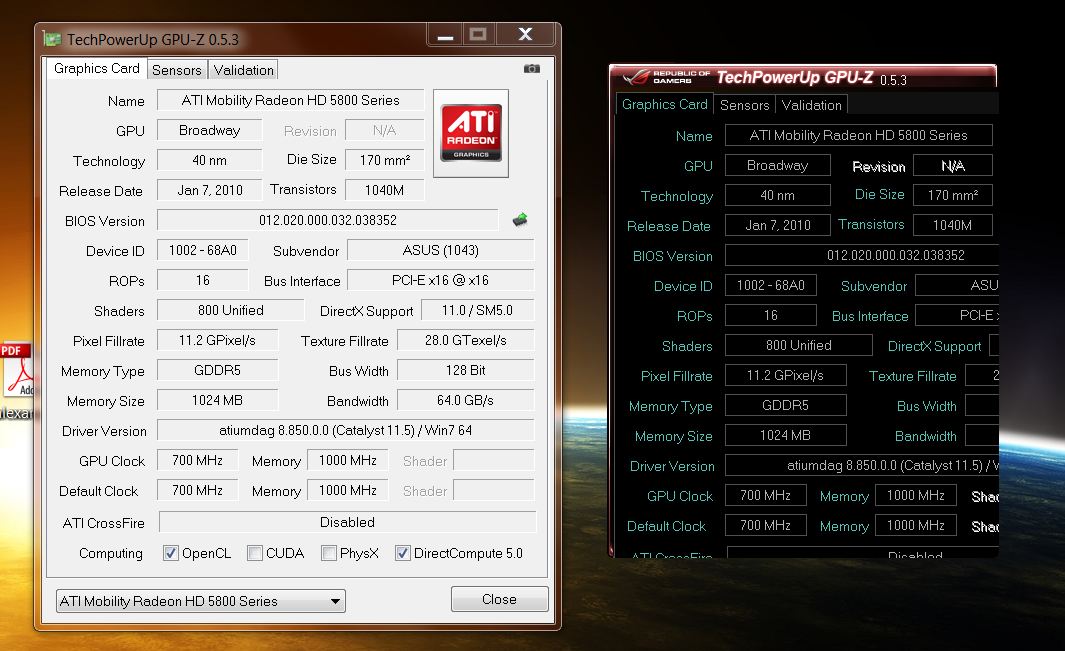Screen dimensions: 1065x651
Task: Click the Republic of Gamers logo
Action: click(x=667, y=77)
